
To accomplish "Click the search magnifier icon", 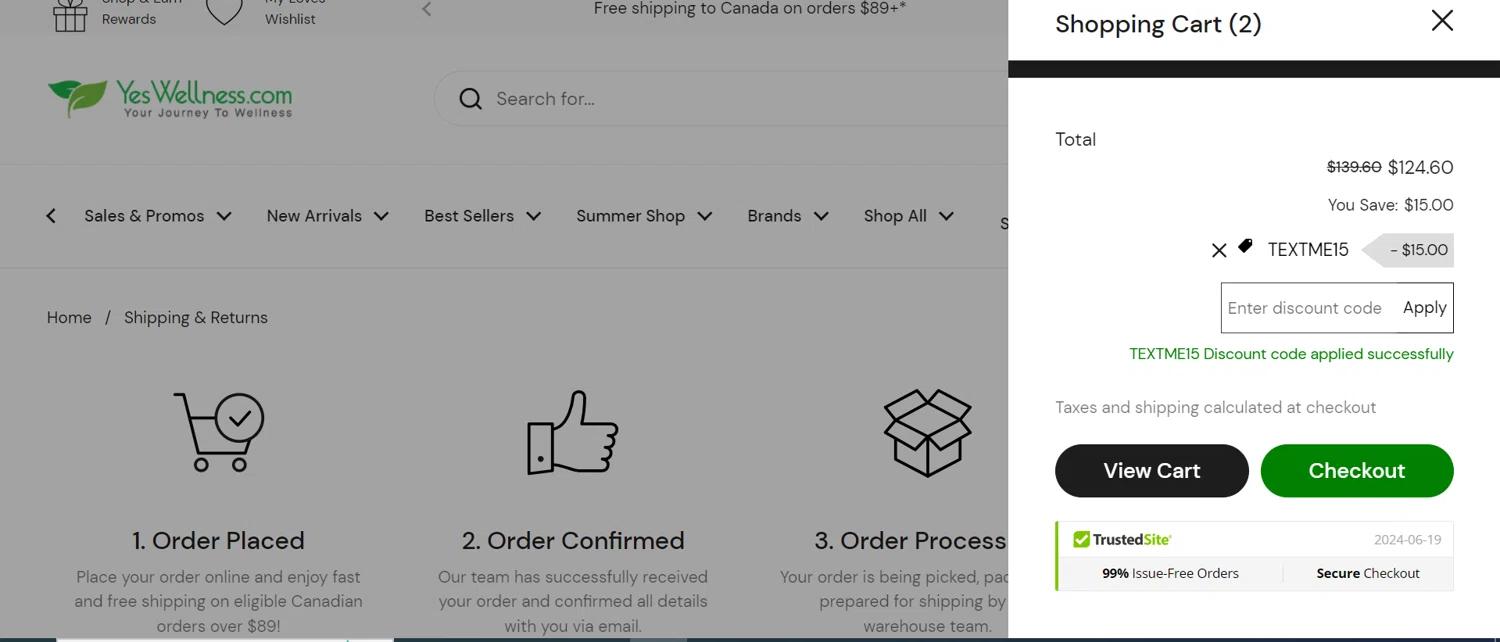I will tap(470, 99).
